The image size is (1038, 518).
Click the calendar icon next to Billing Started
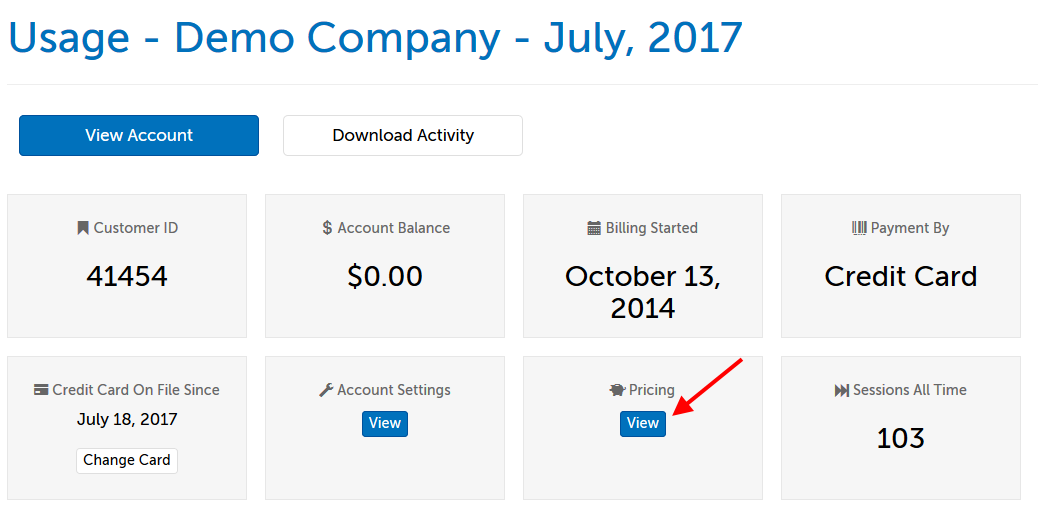click(594, 228)
